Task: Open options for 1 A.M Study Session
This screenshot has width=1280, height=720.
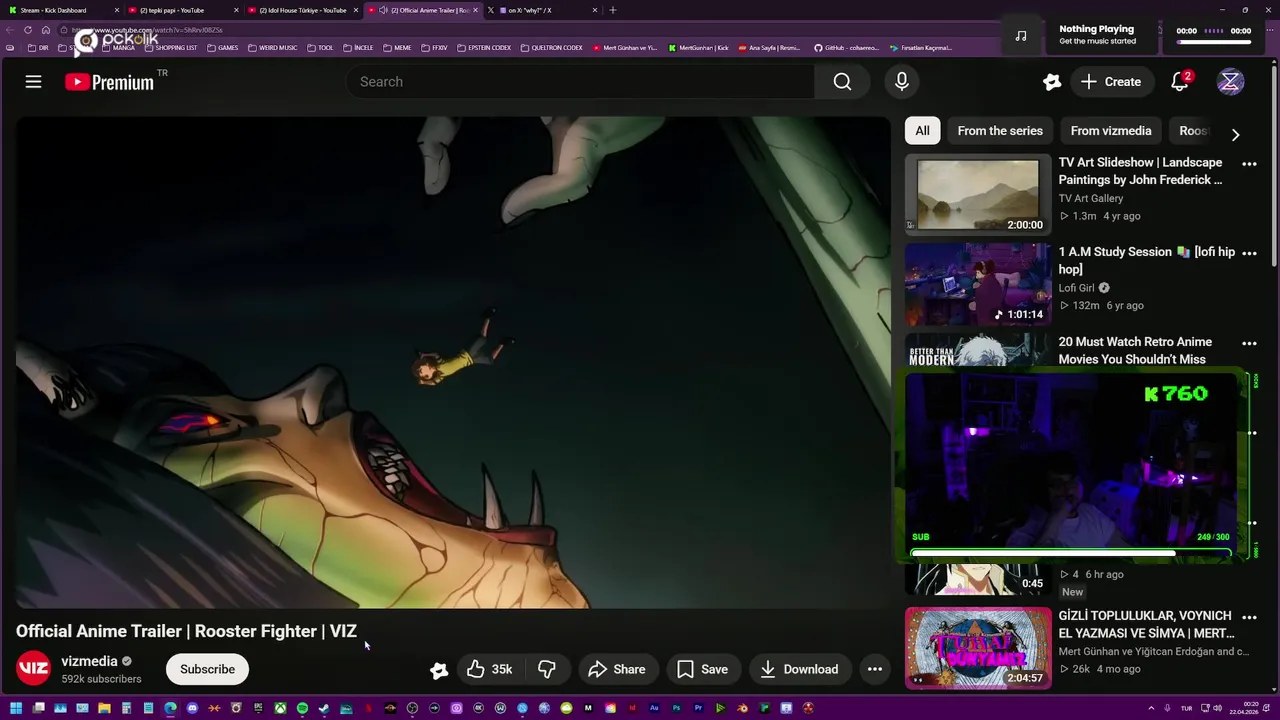Action: [1249, 253]
